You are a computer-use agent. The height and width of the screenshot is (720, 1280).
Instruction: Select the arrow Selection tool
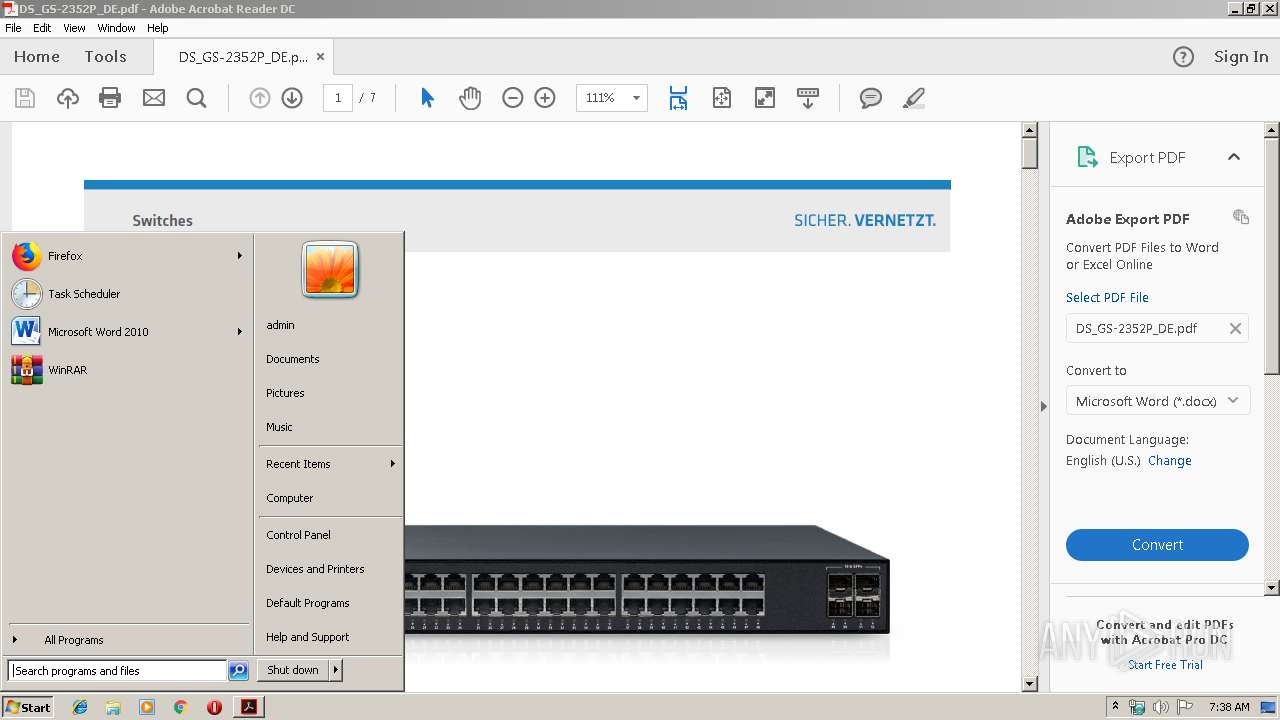tap(427, 98)
